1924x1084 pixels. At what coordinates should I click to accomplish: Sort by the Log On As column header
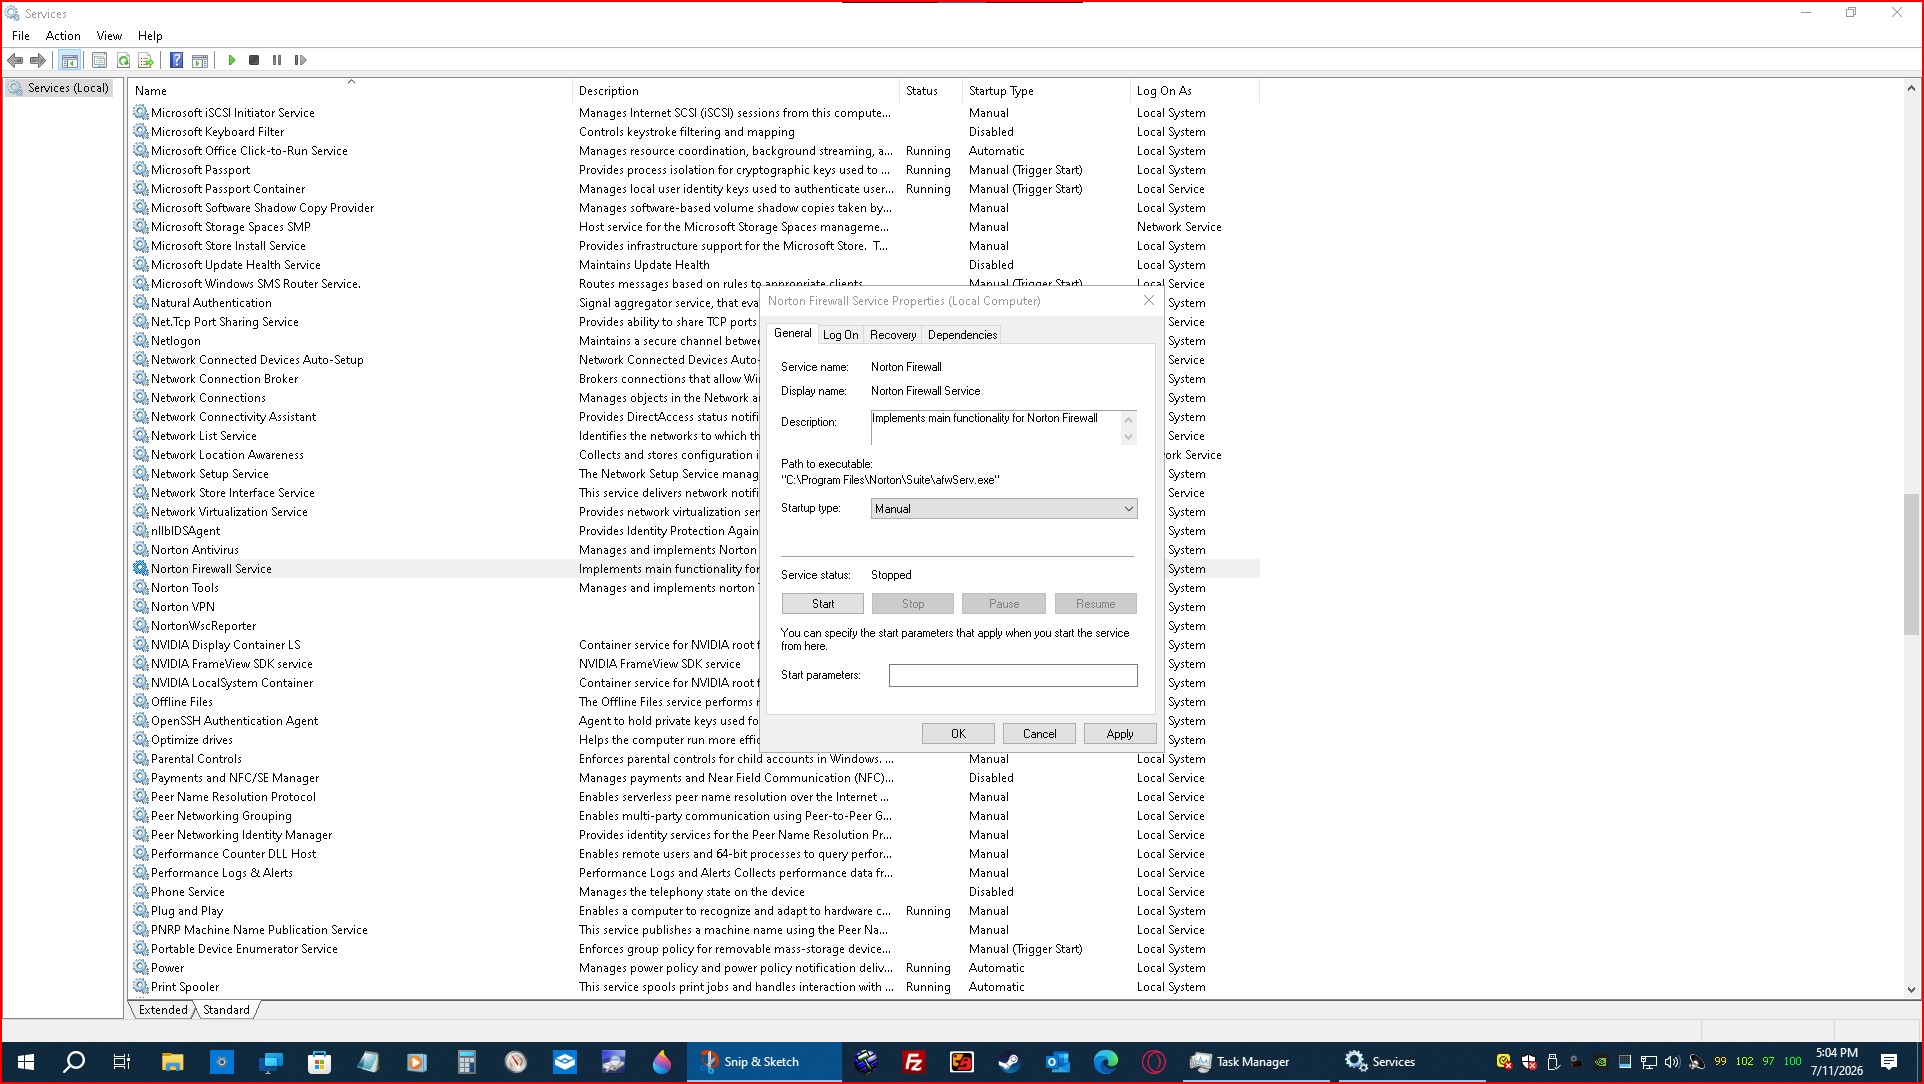1195,91
